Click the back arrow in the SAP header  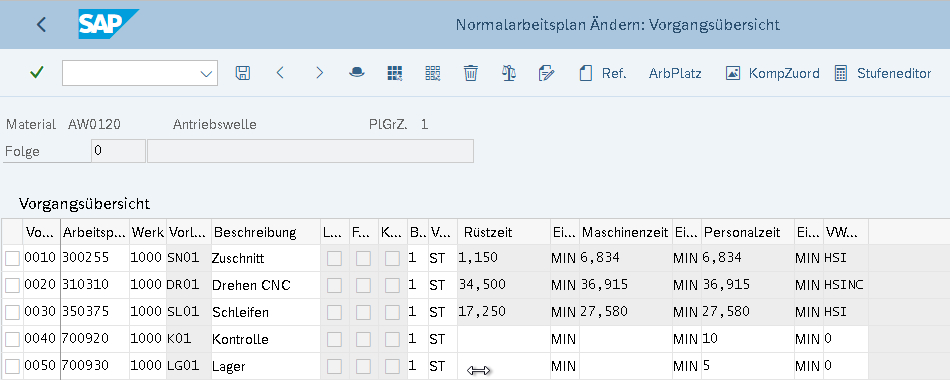41,25
